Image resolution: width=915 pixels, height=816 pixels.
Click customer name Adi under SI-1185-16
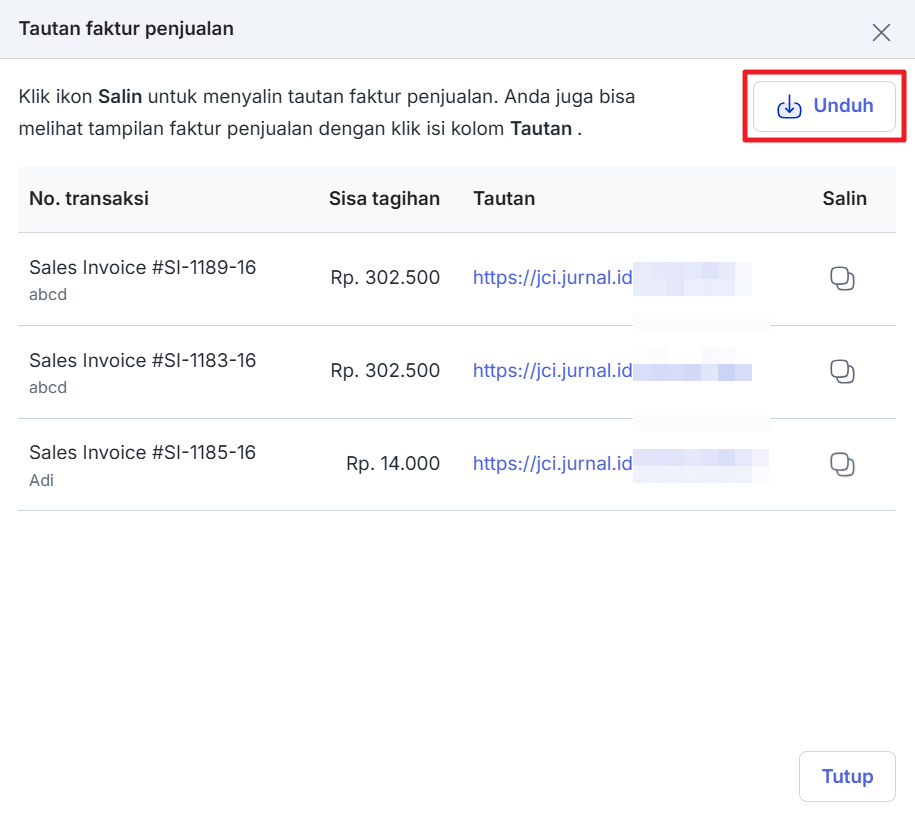[42, 481]
